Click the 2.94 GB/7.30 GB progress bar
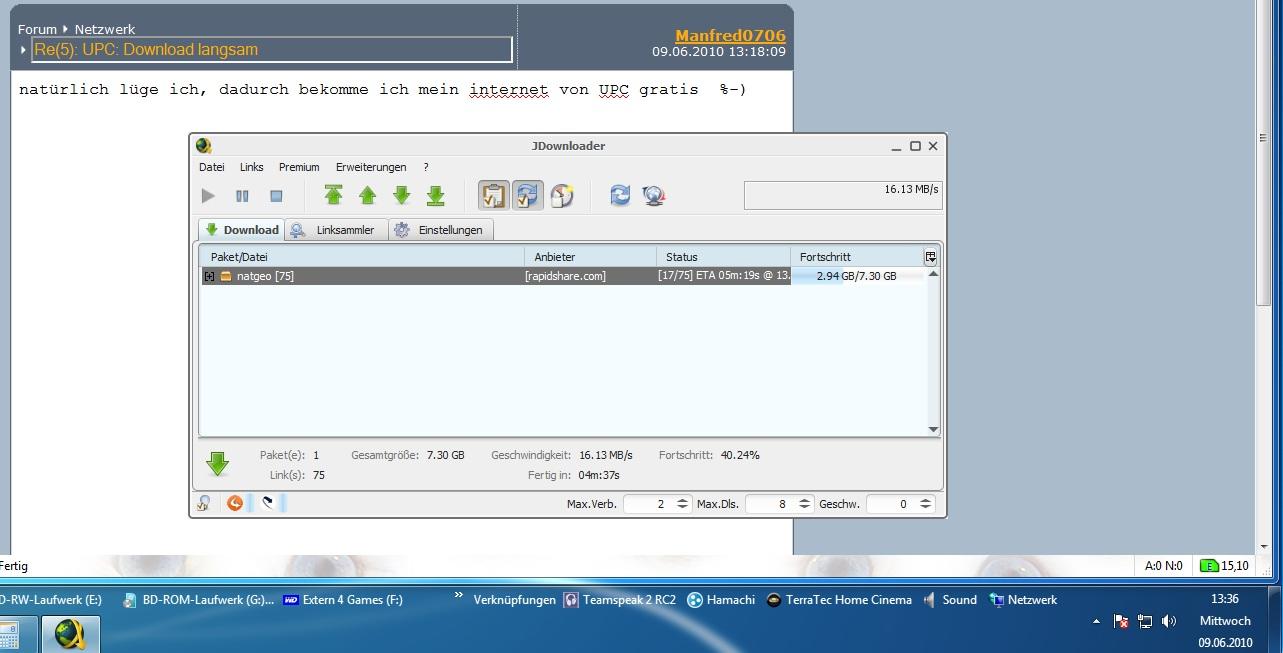 857,276
